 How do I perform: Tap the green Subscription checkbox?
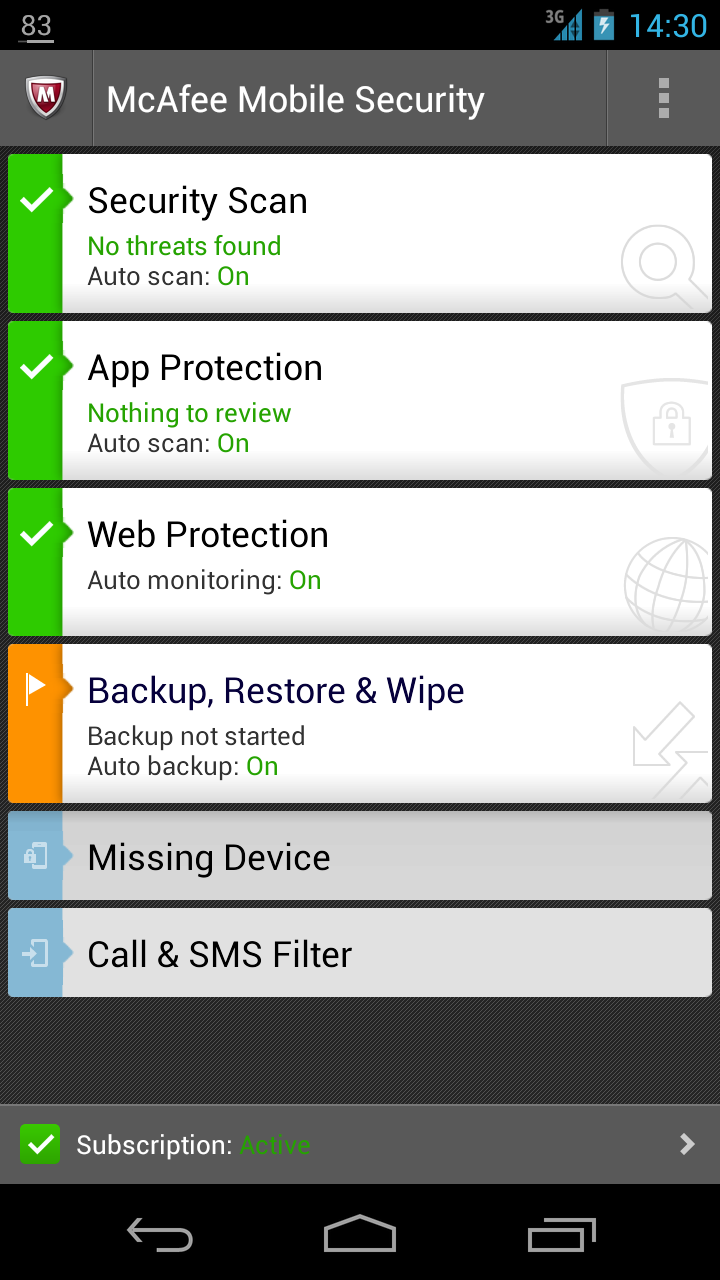pyautogui.click(x=40, y=1144)
